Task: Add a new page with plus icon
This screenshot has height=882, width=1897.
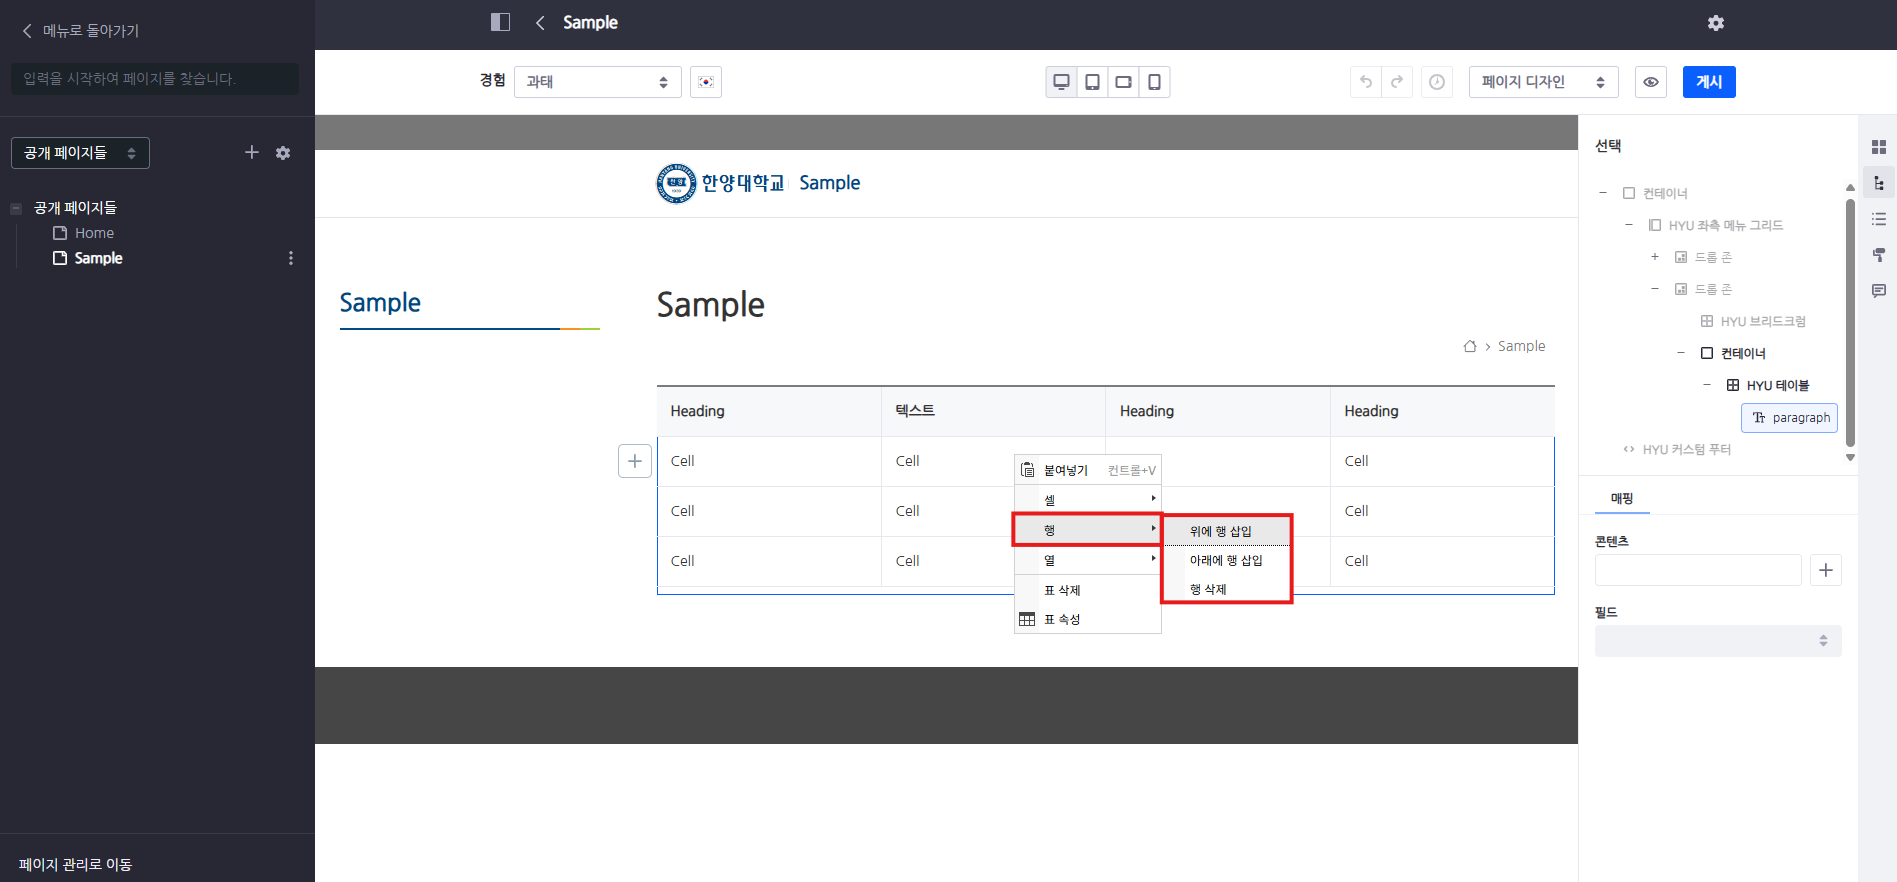Action: [x=252, y=152]
